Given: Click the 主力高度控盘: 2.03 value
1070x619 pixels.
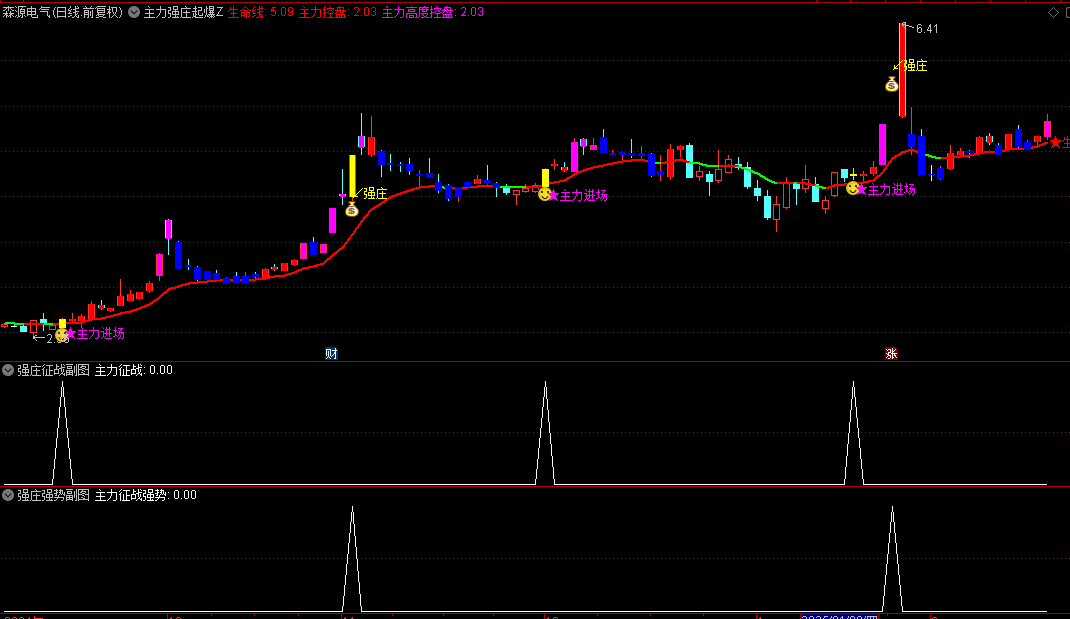Looking at the screenshot, I should tap(433, 12).
